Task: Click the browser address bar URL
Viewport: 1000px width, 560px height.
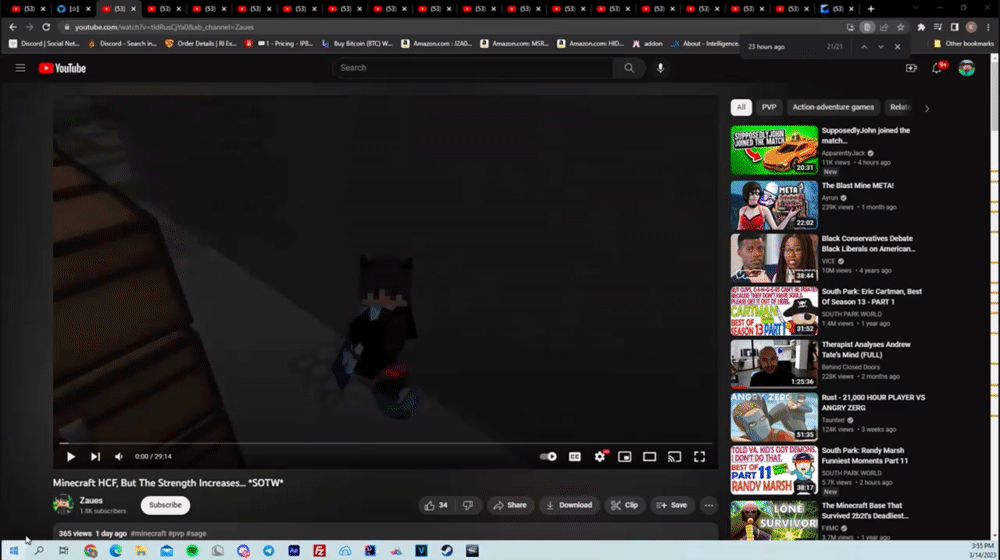Action: 164,27
